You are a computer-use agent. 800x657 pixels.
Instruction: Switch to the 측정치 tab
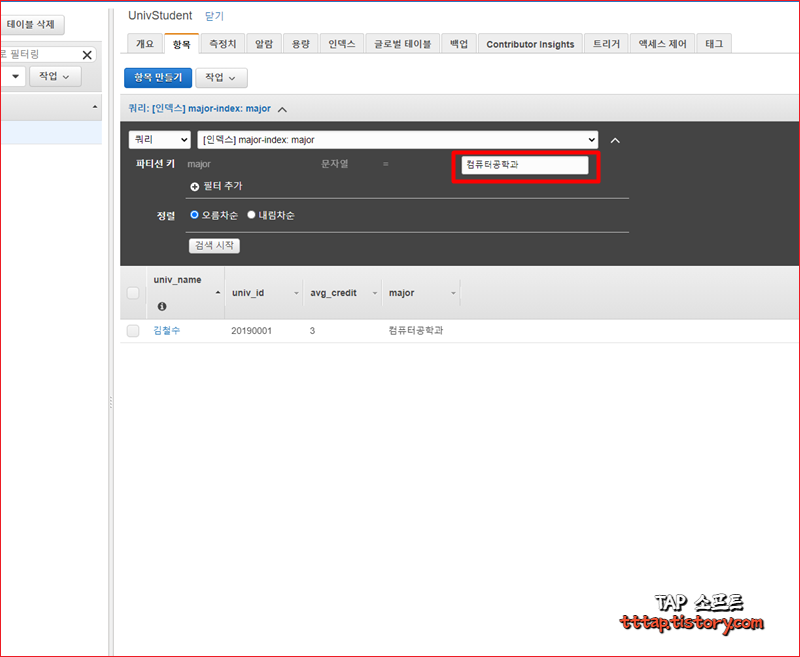223,44
